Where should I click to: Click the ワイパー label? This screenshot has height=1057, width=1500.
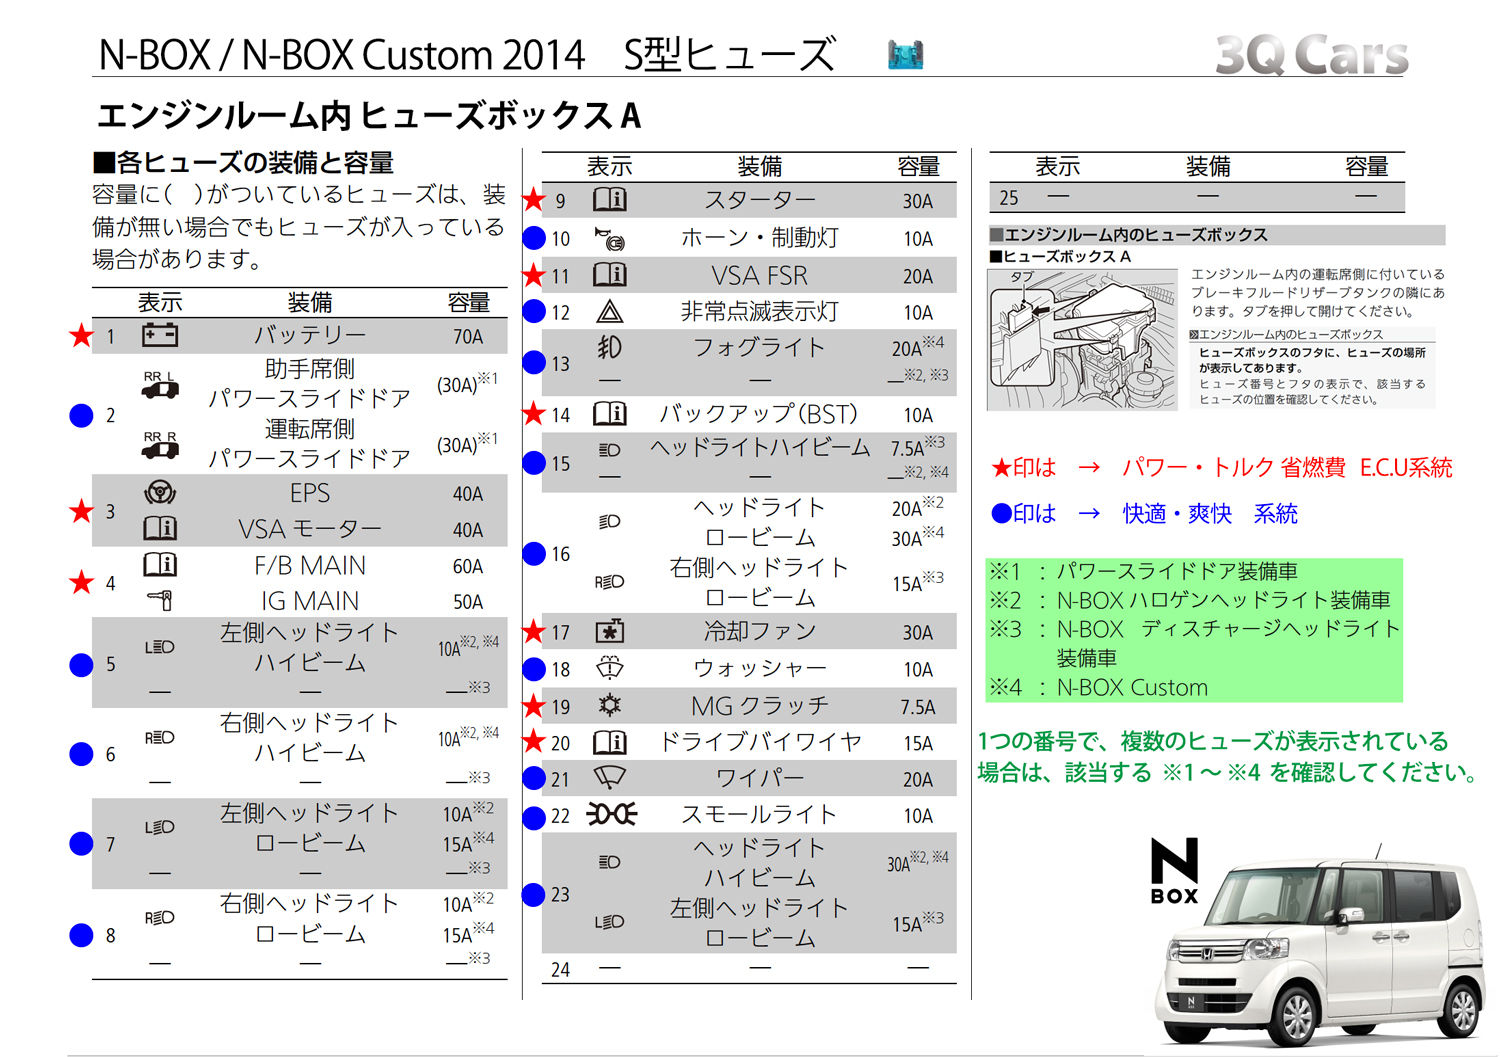(760, 778)
